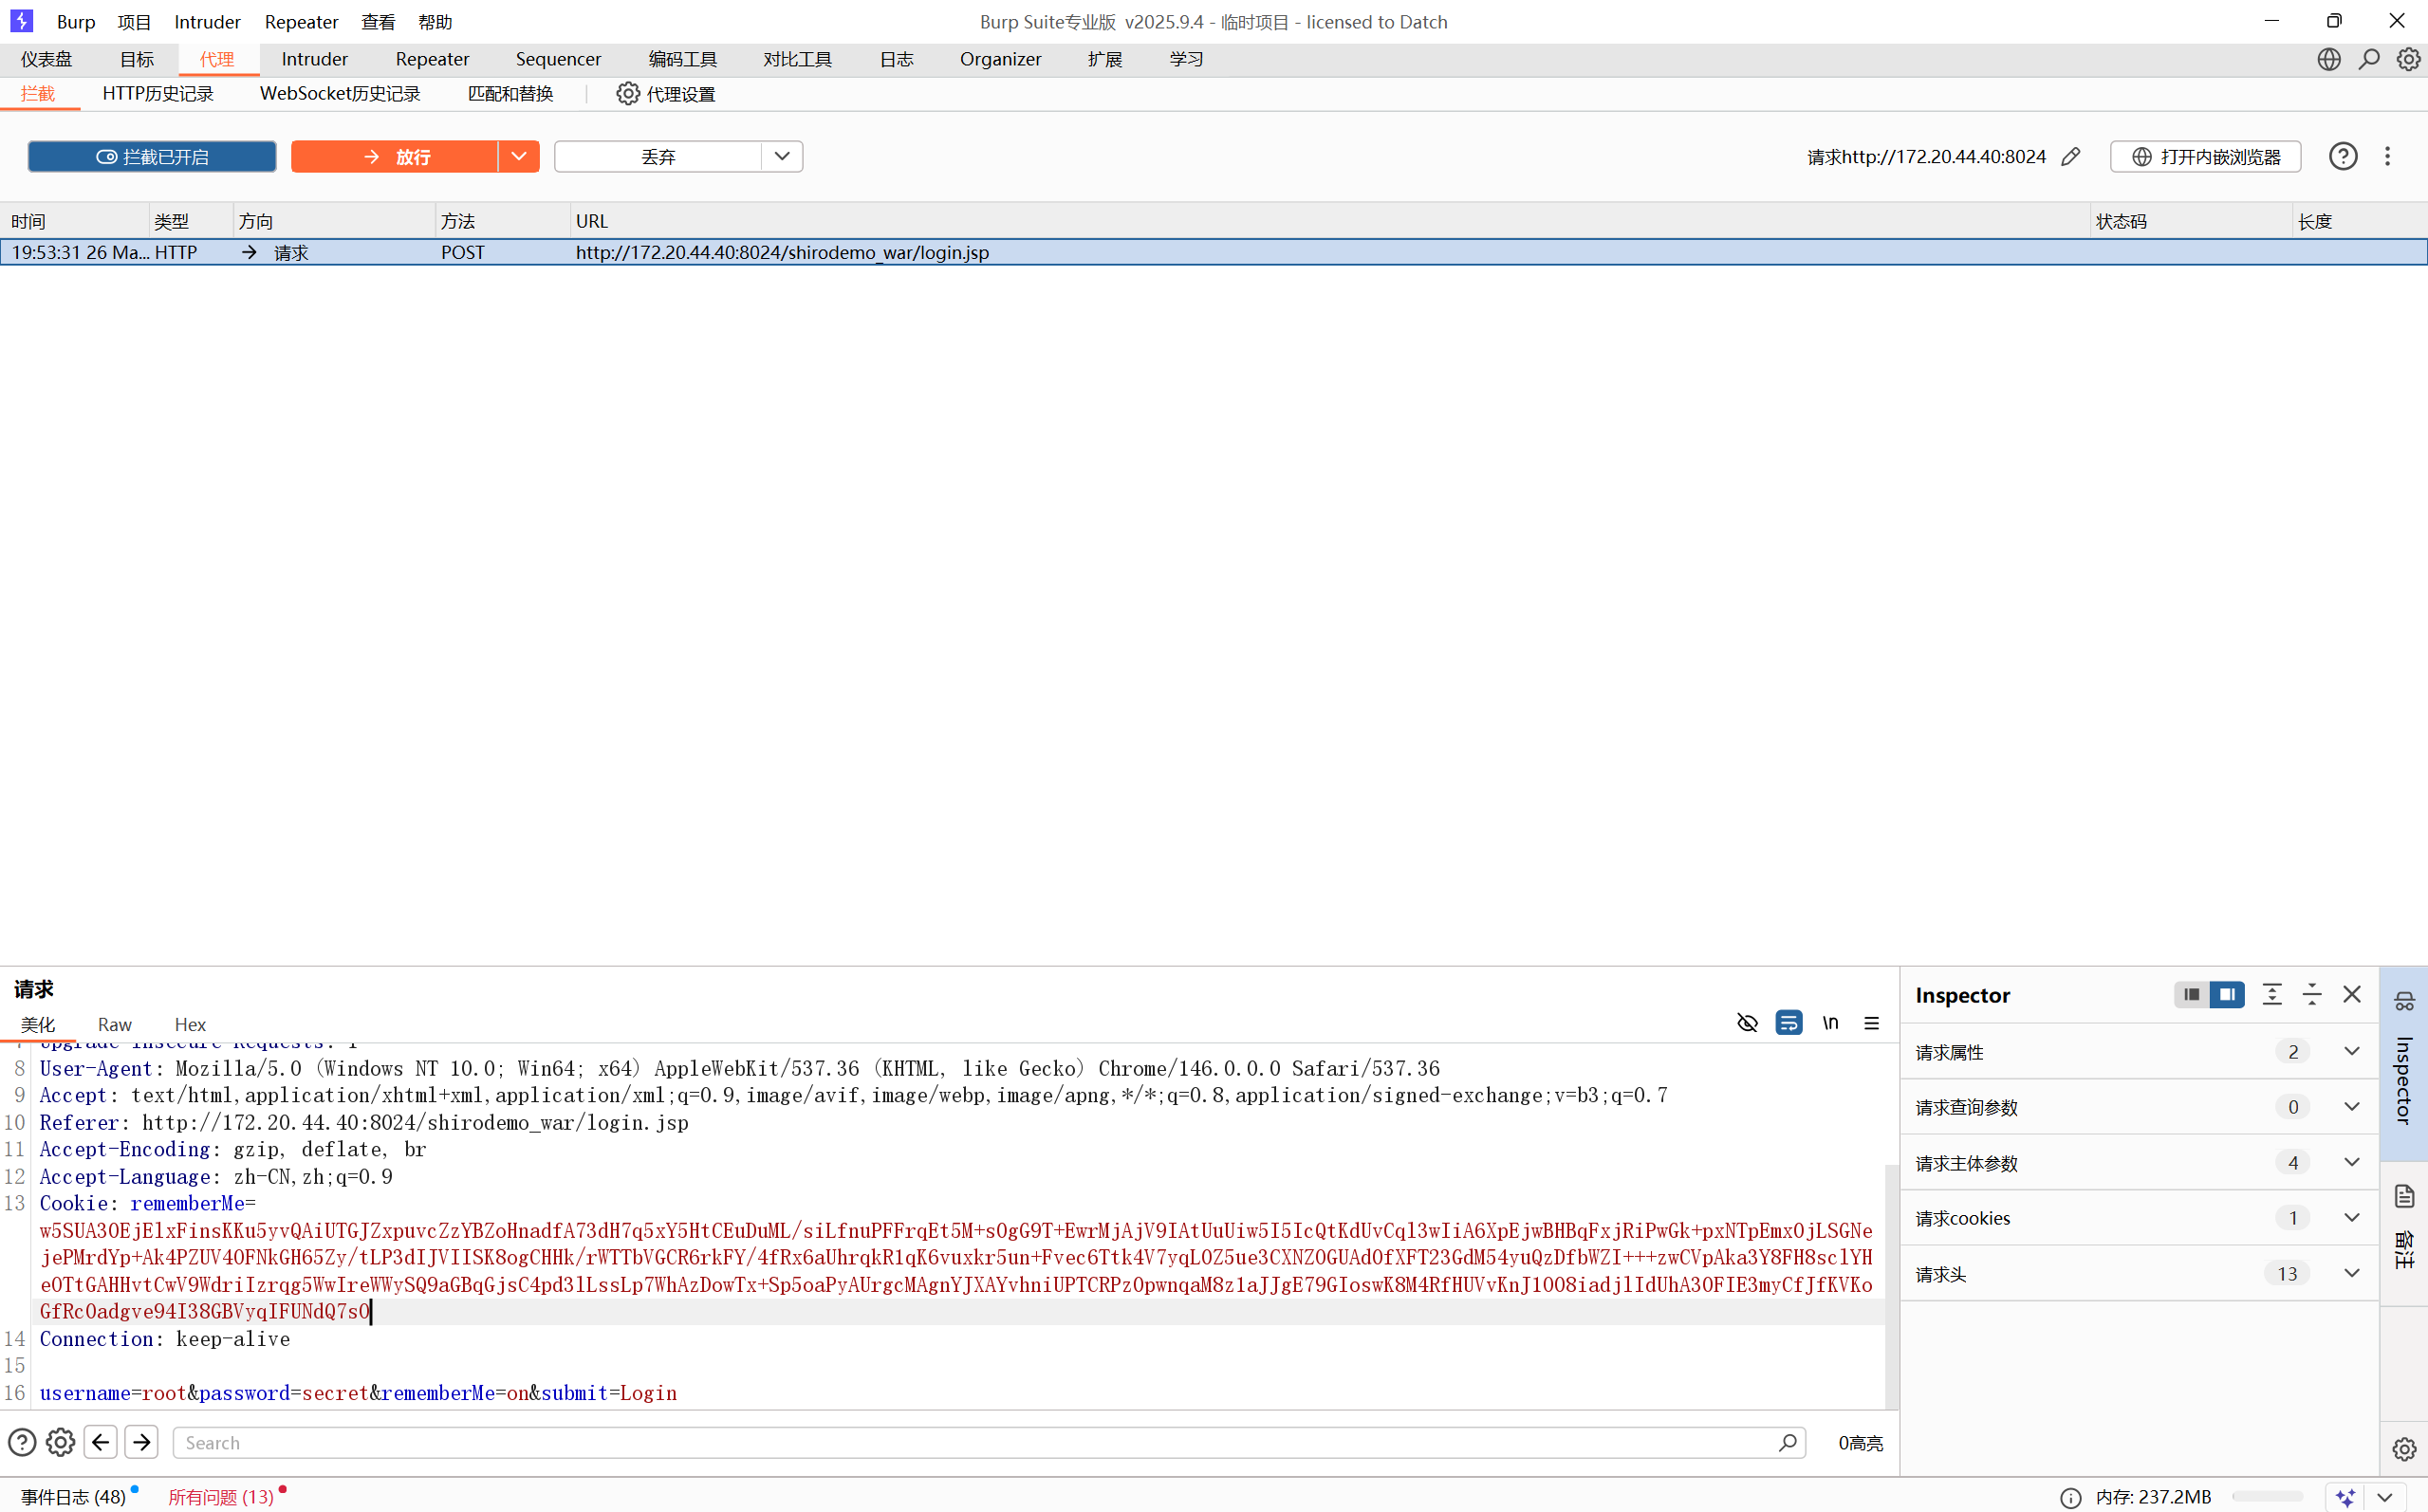The height and width of the screenshot is (1512, 2428).
Task: Toggle non-printable characters \n icon
Action: click(1830, 1023)
